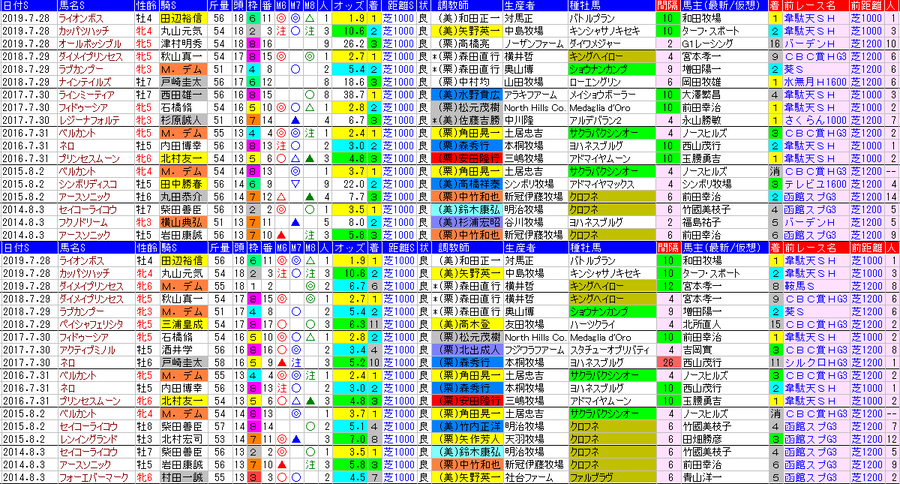This screenshot has width=900, height=484.
Task: Open previous race link 水無月H1600
Action: (x=815, y=82)
